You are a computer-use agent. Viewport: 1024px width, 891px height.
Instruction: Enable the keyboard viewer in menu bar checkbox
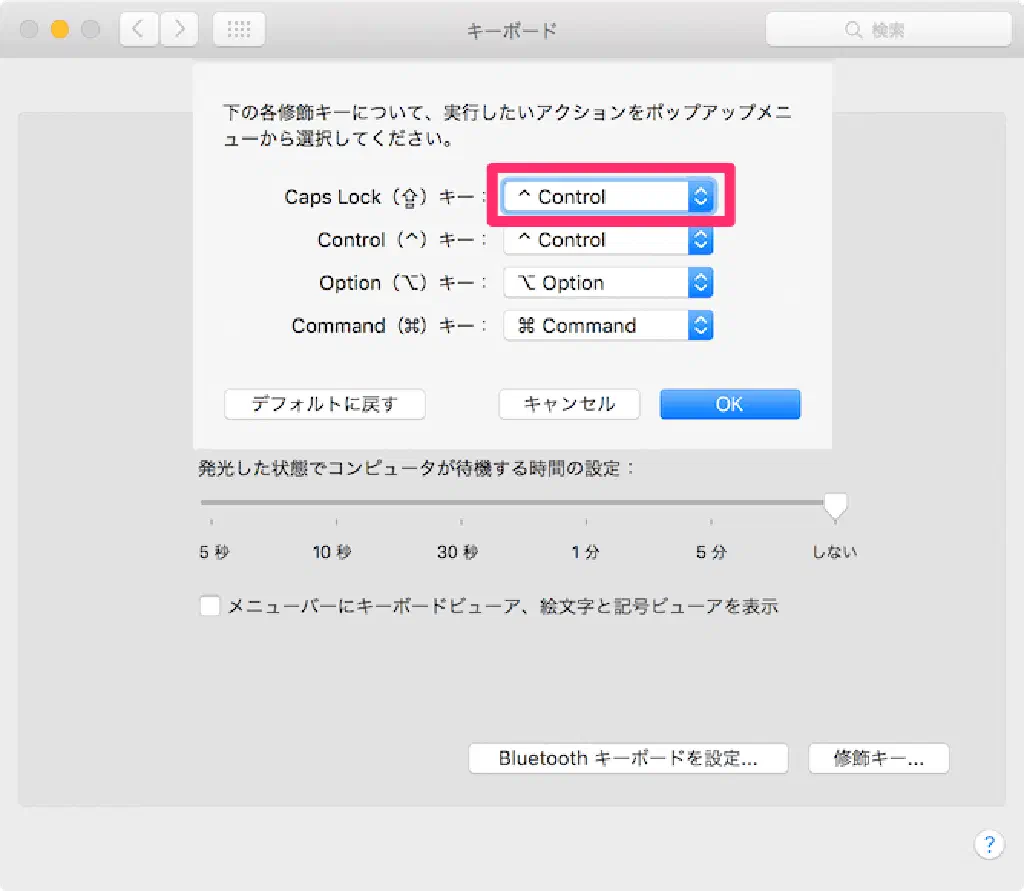point(210,606)
